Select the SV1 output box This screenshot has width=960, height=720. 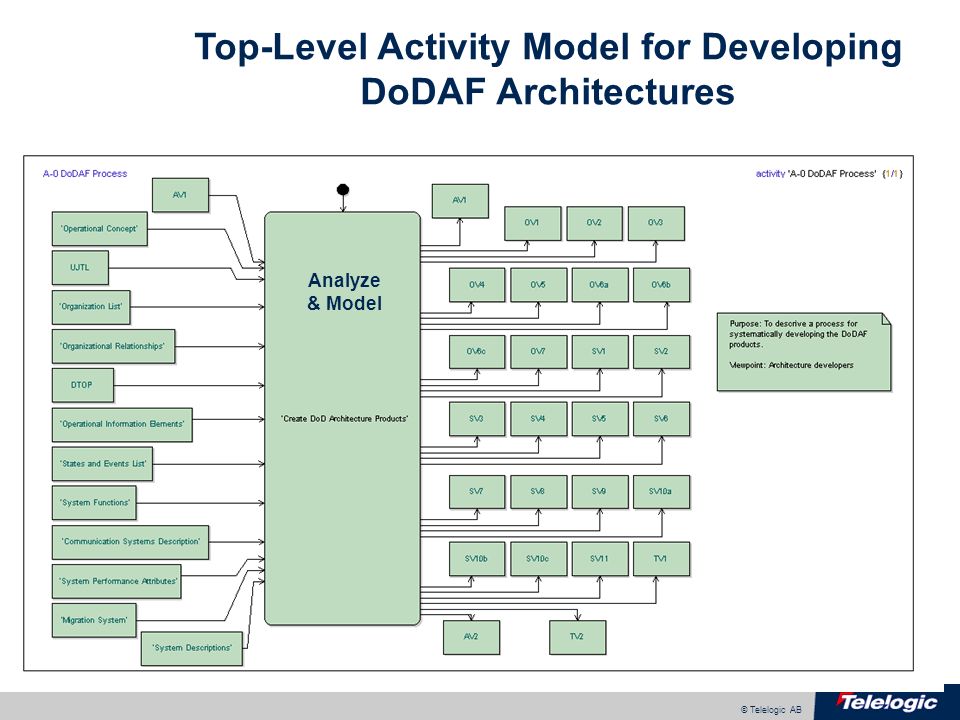pyautogui.click(x=599, y=351)
